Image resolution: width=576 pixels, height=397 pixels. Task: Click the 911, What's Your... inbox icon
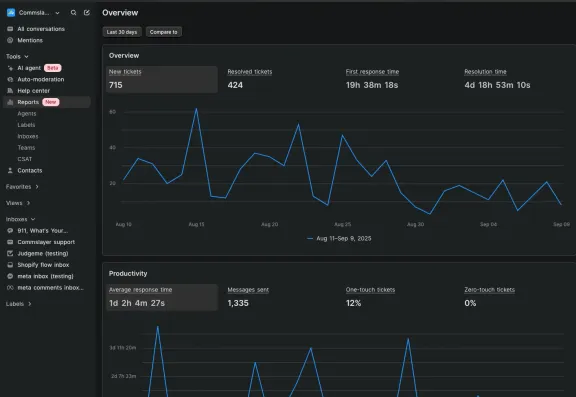10,231
